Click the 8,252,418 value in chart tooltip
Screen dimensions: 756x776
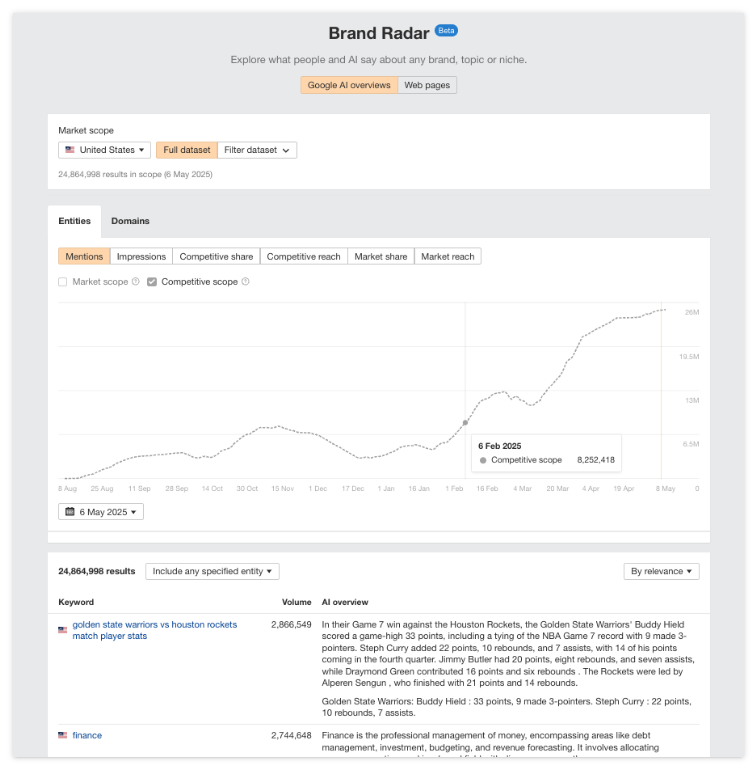[x=596, y=460]
